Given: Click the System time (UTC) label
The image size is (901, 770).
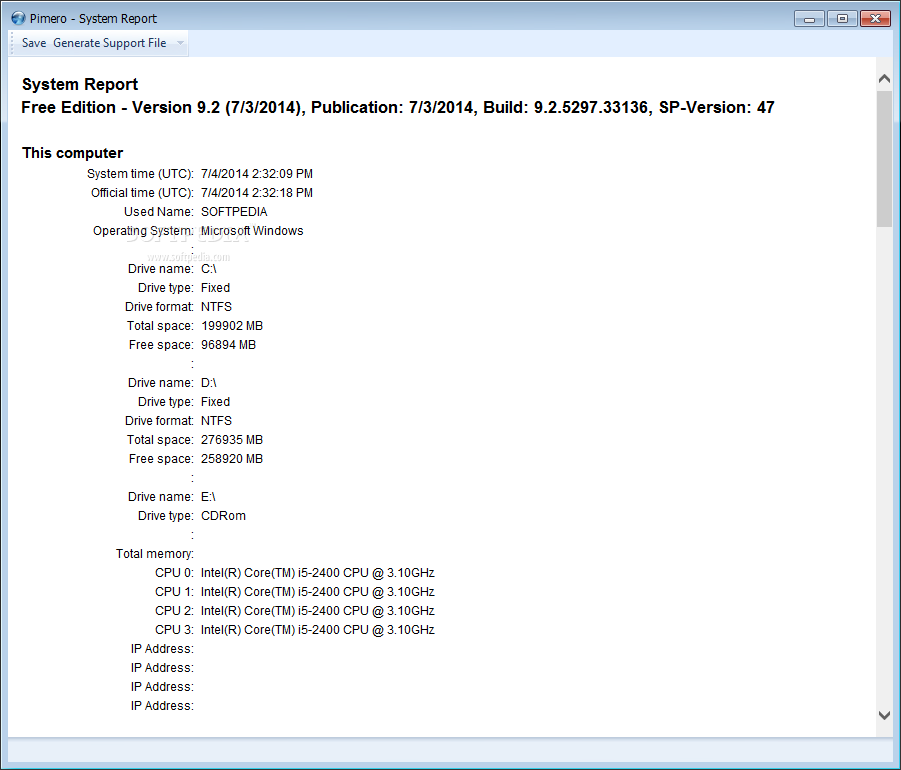Looking at the screenshot, I should 140,174.
